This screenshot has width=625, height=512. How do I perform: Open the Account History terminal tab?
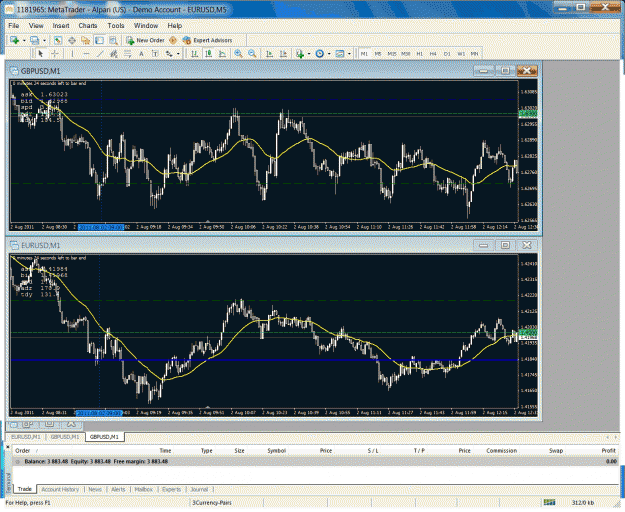point(60,489)
